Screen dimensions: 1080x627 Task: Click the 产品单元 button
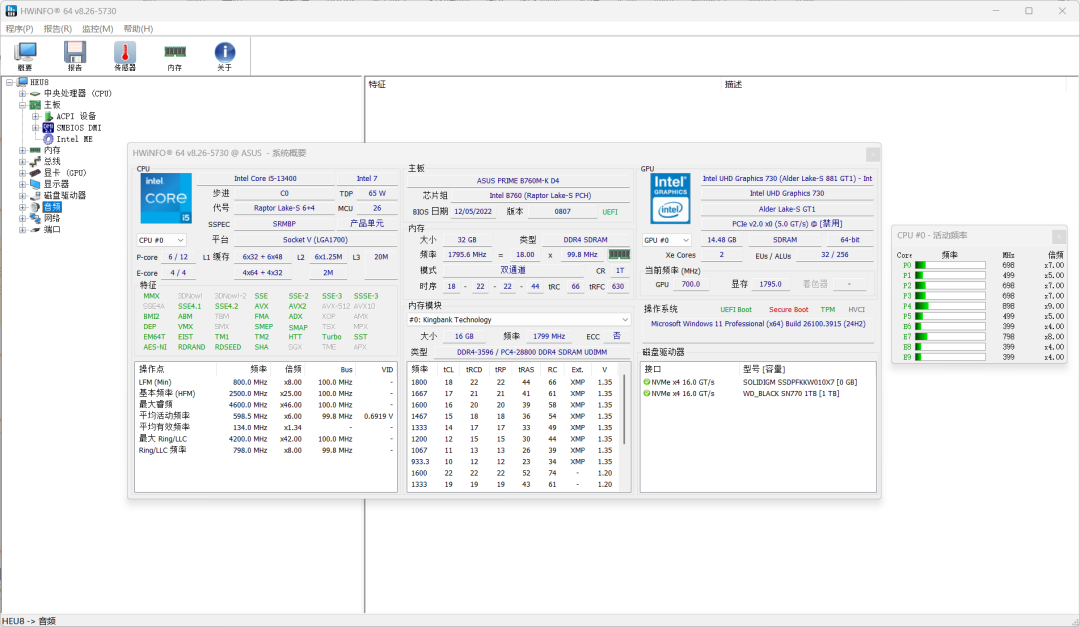pos(366,224)
